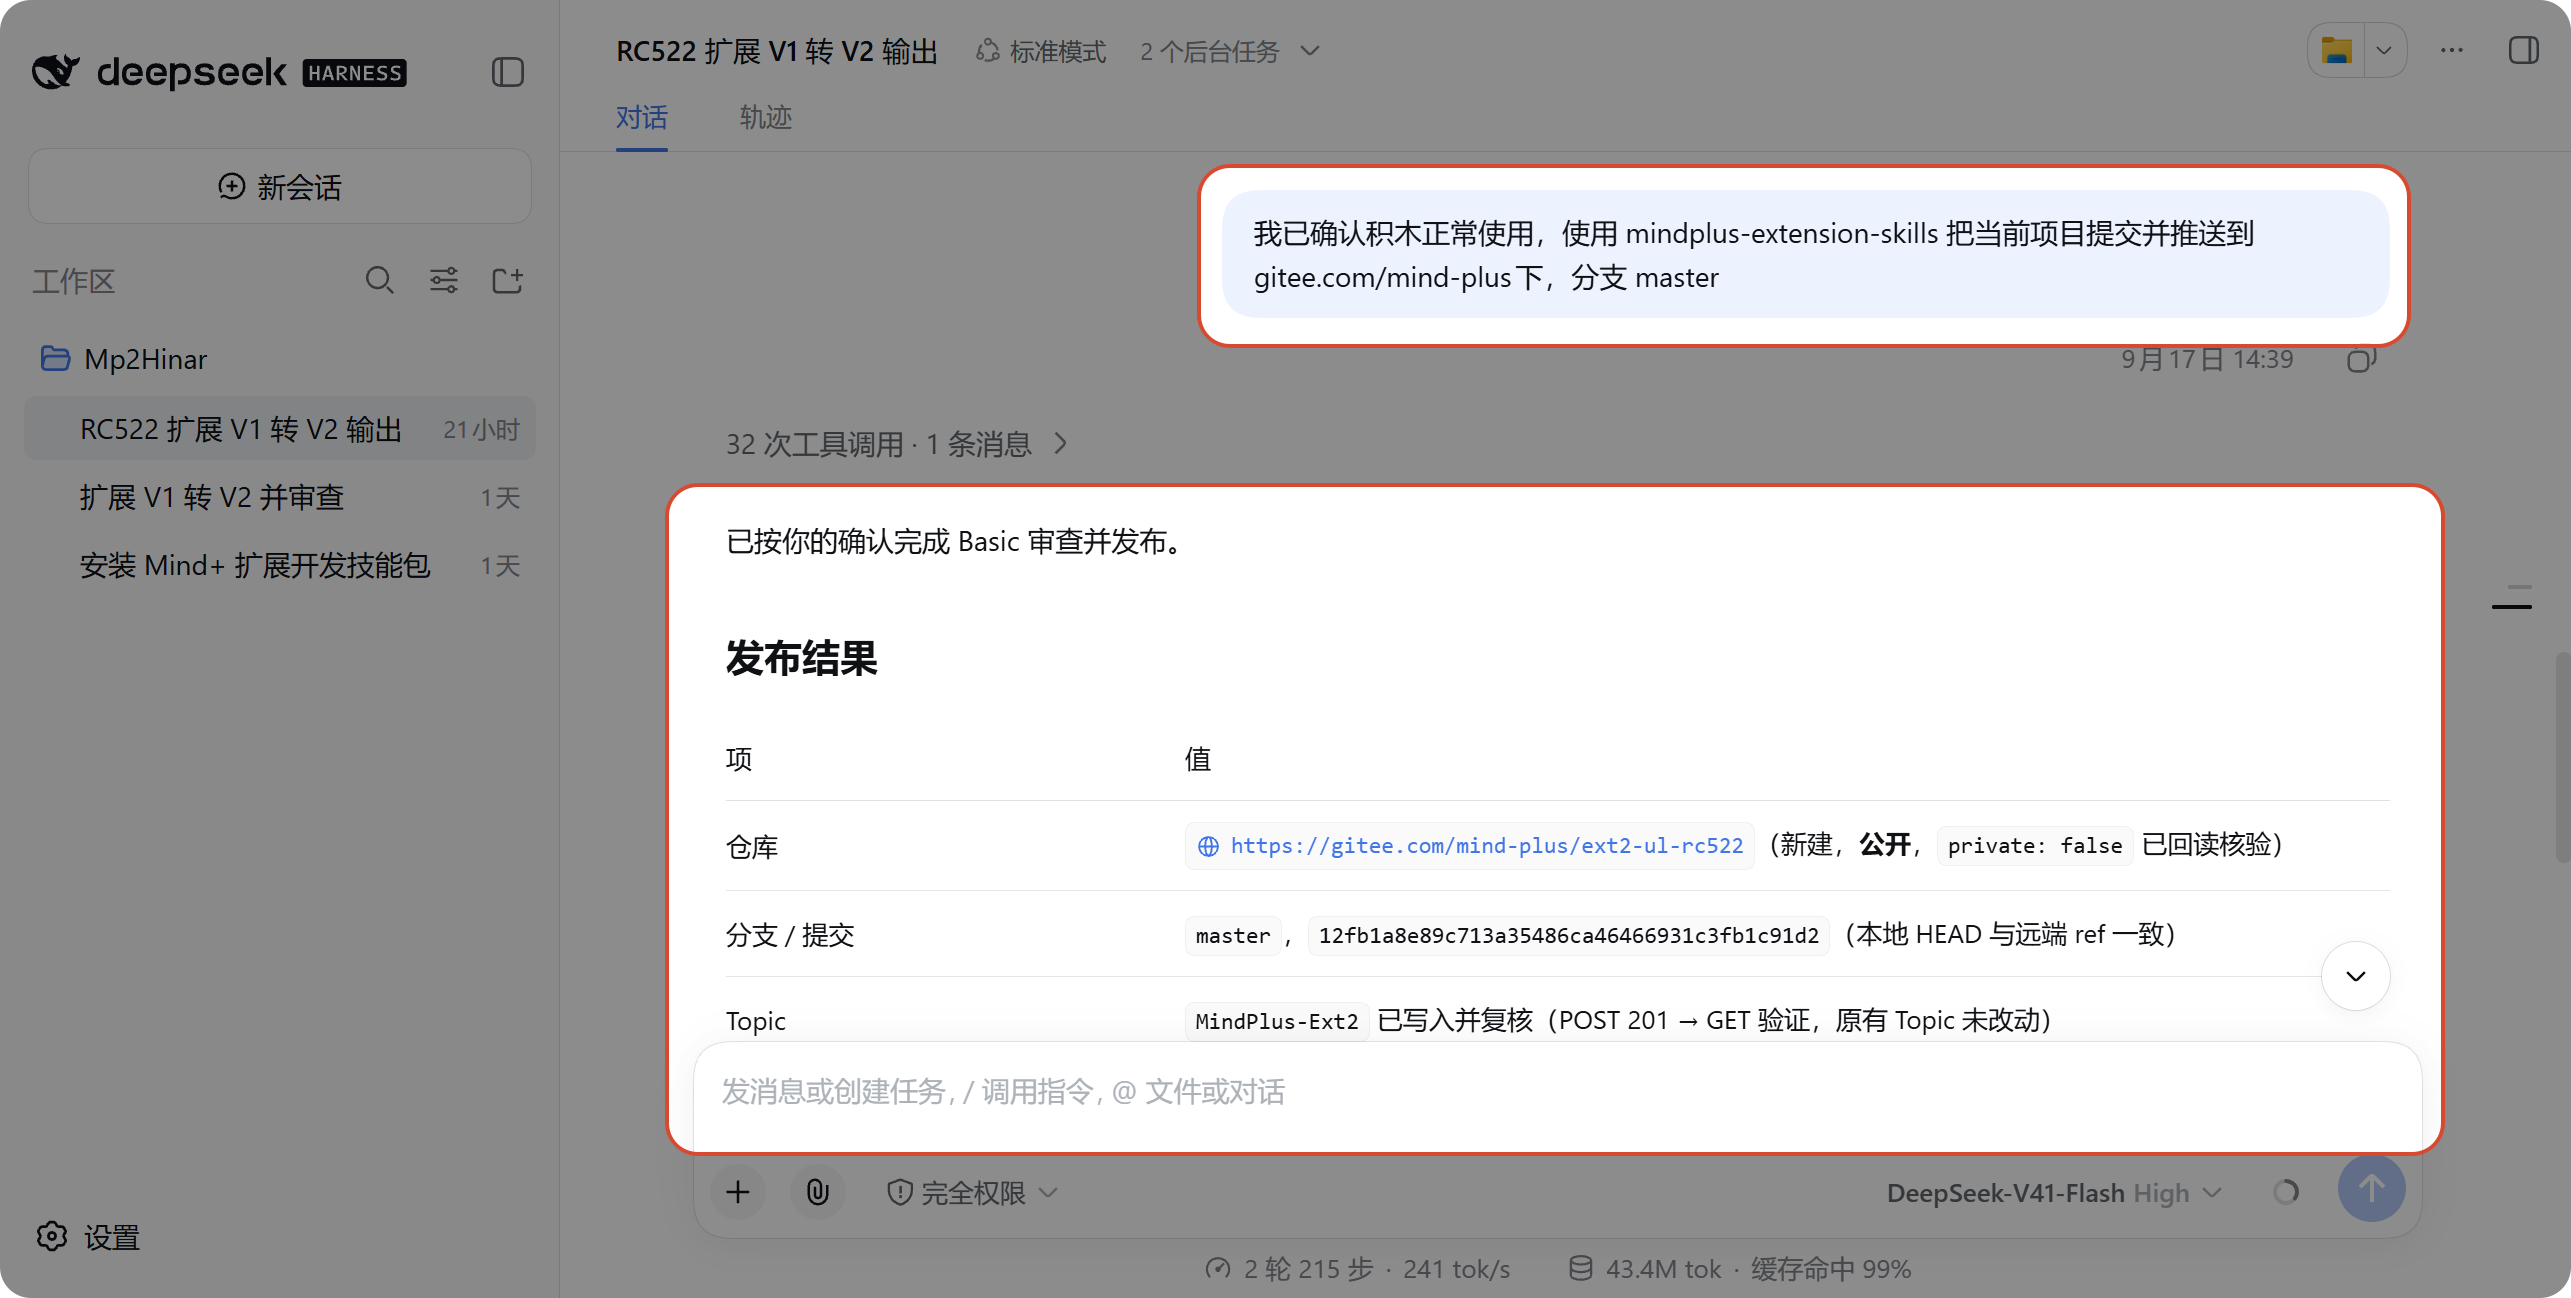Click the private: false code tag

[x=2034, y=846]
